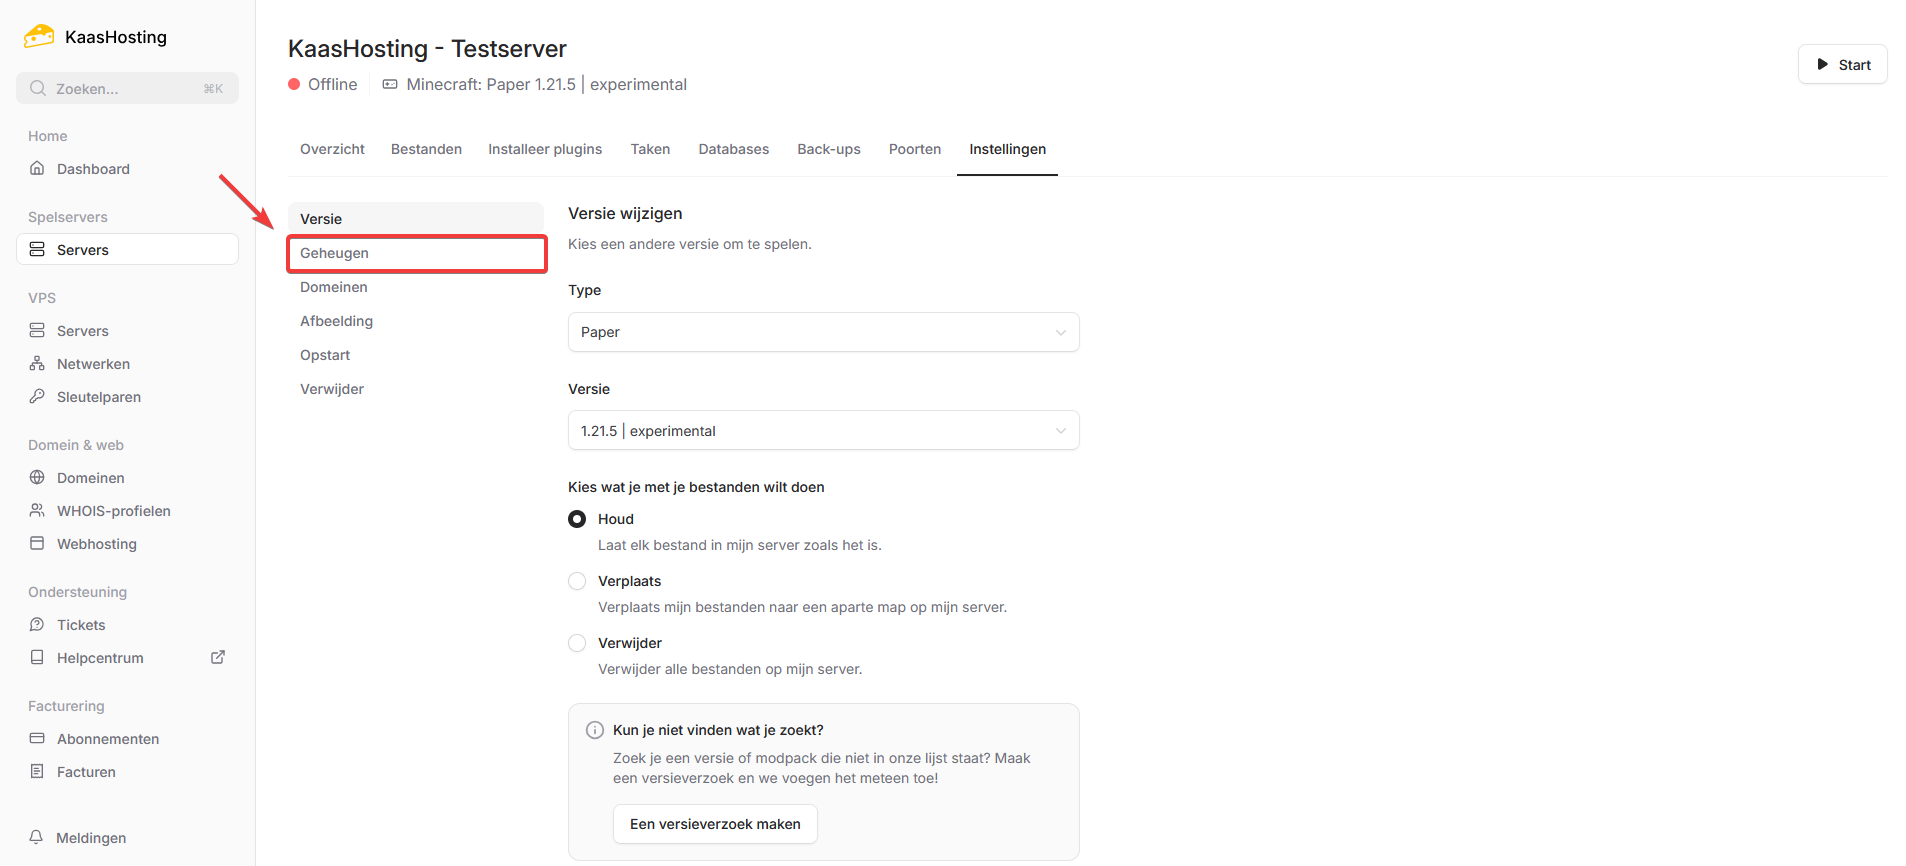Select the Verwijder files radio option
The width and height of the screenshot is (1906, 866).
click(x=577, y=643)
